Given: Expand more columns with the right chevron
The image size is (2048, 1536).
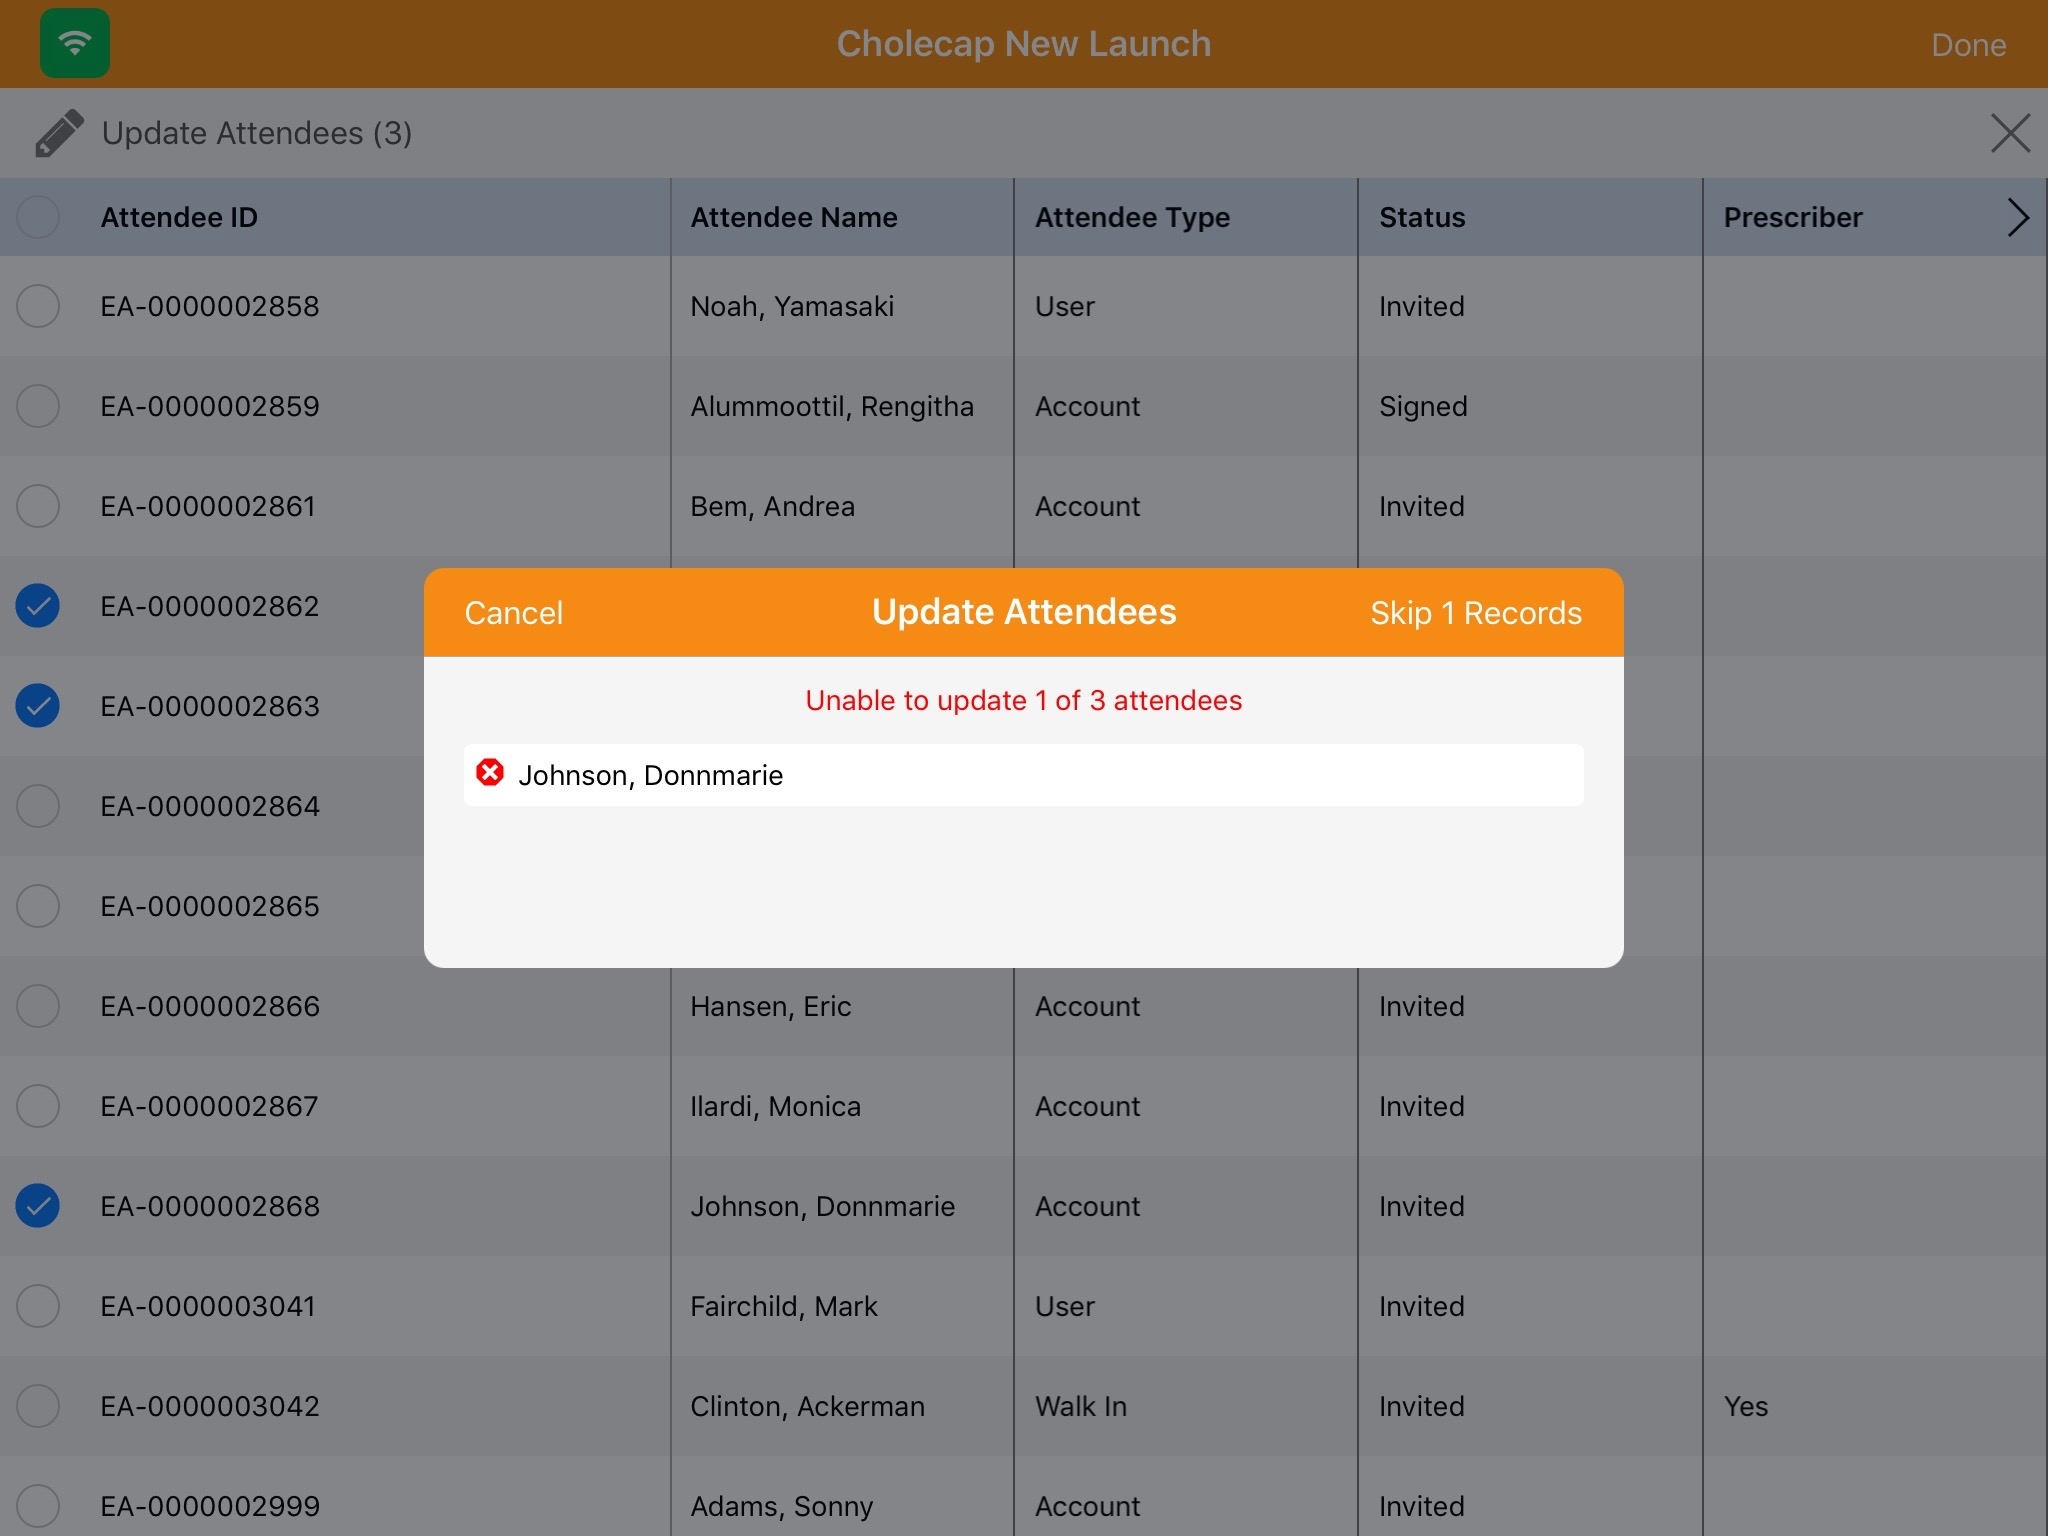Looking at the screenshot, I should click(x=2018, y=217).
